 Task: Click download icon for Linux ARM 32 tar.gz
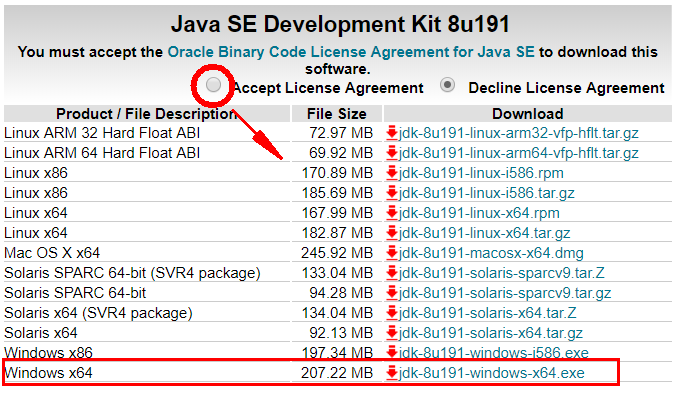pyautogui.click(x=392, y=133)
